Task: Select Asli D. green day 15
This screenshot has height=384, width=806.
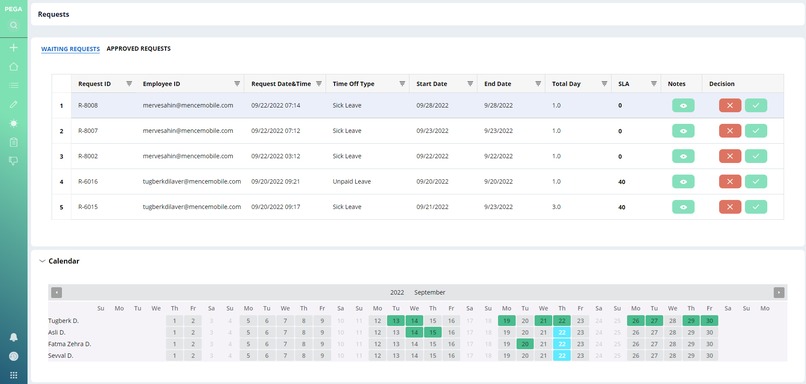Action: tap(433, 333)
